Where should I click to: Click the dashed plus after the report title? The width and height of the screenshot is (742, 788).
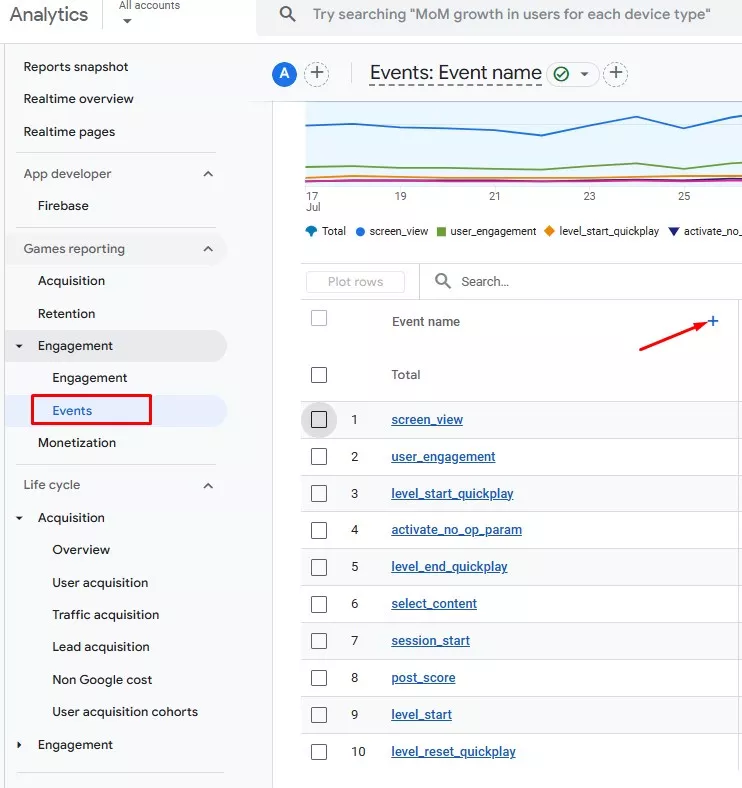click(x=616, y=73)
